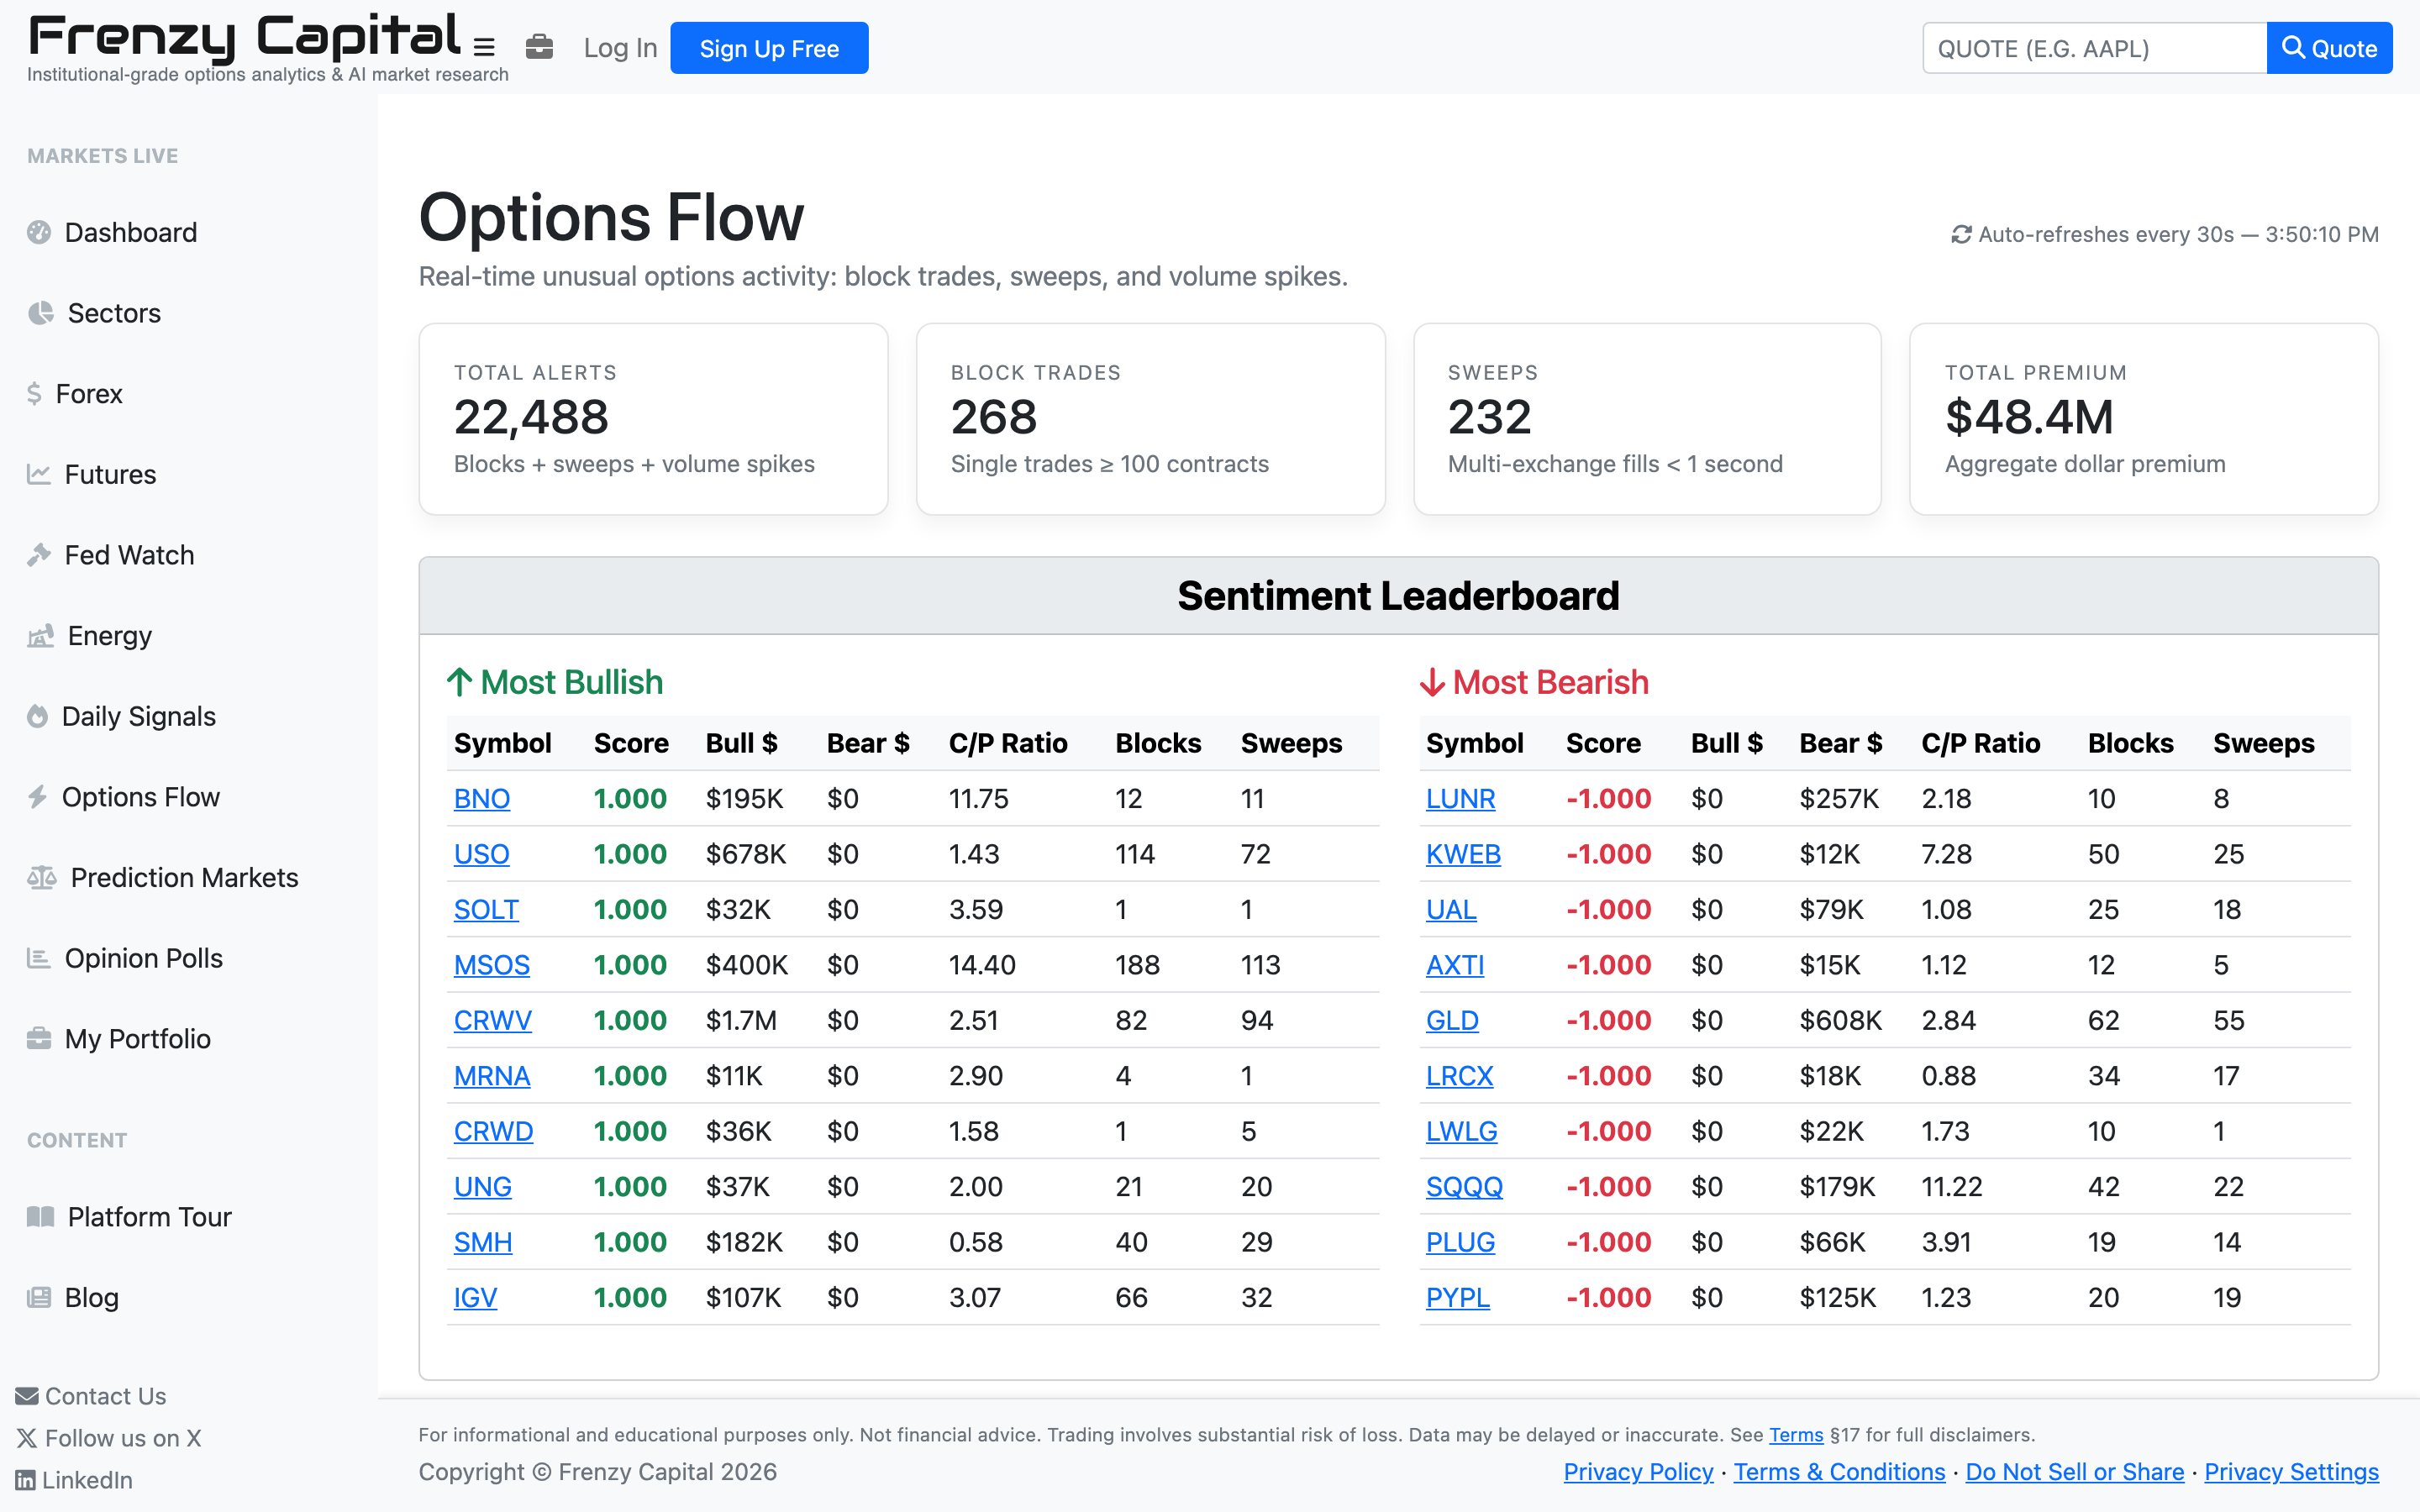Open Terms & Conditions footer link

[1839, 1472]
